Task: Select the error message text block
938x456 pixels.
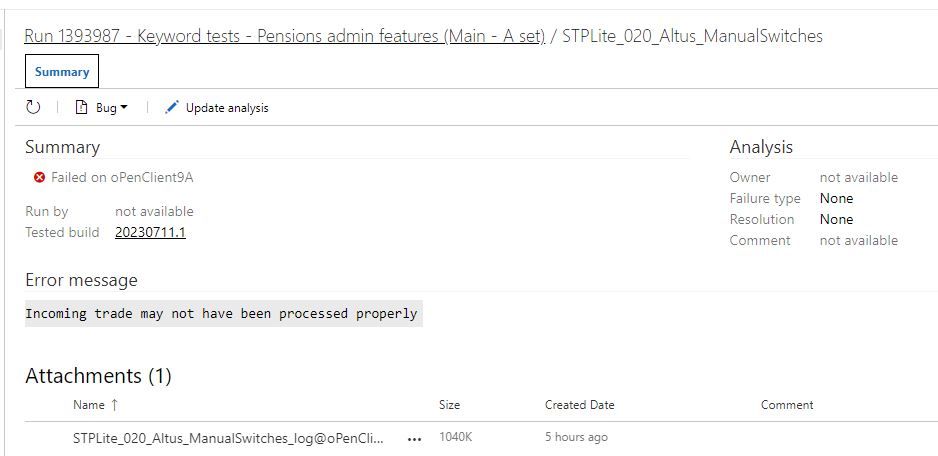Action: [221, 313]
